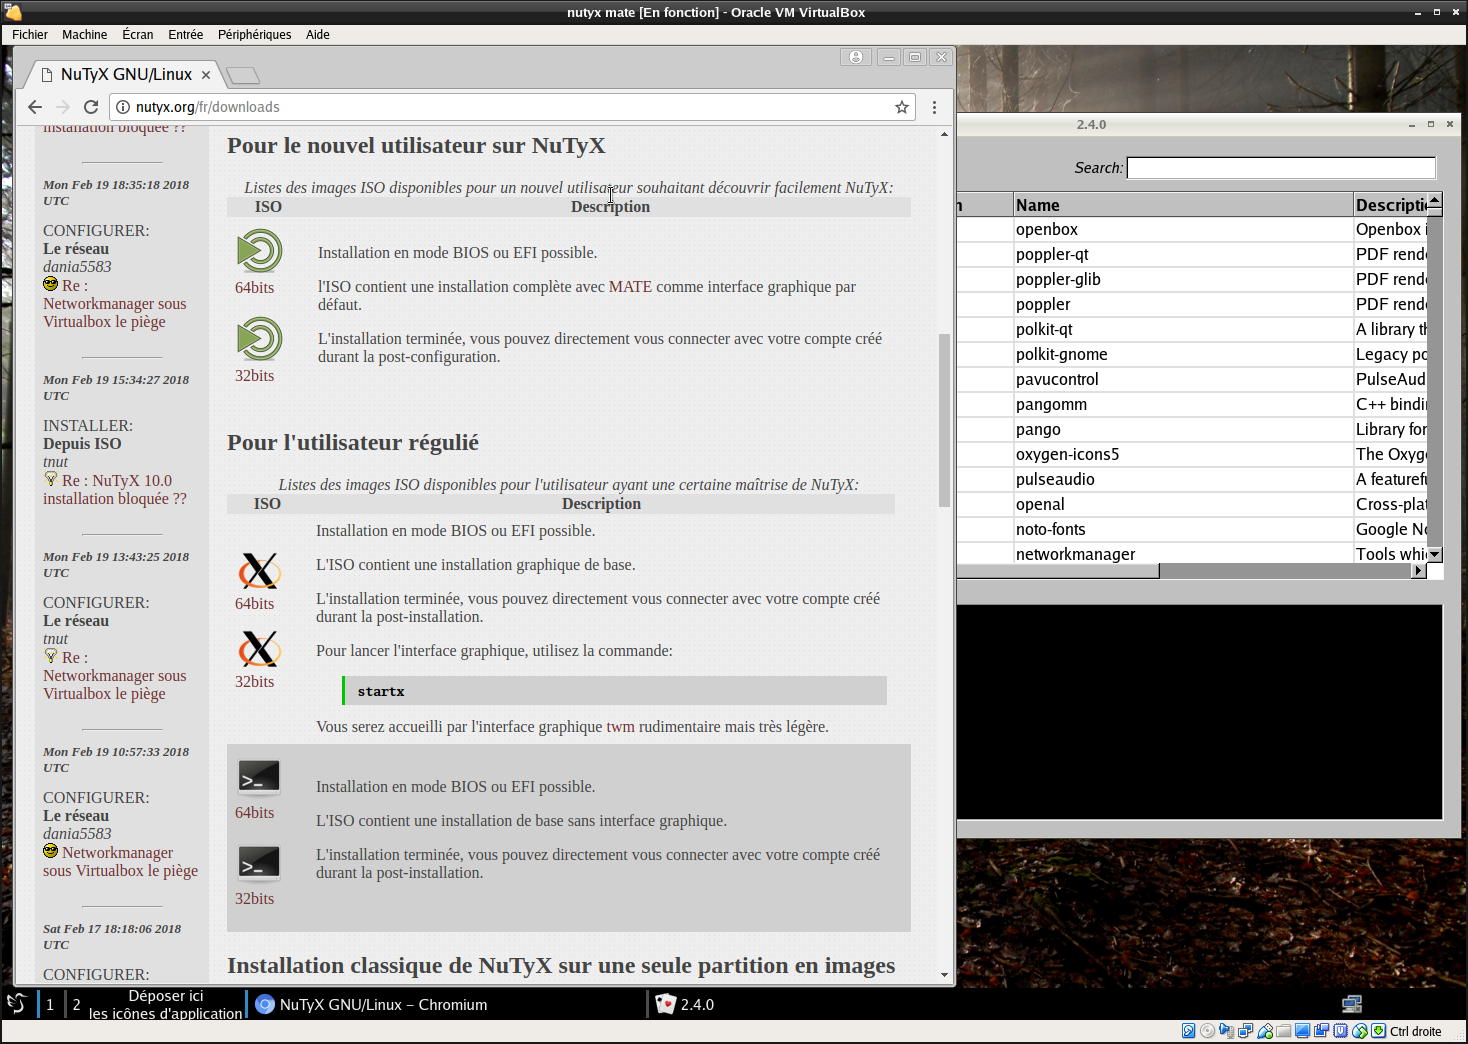Click the VirtualBox display status icon

[1303, 1031]
